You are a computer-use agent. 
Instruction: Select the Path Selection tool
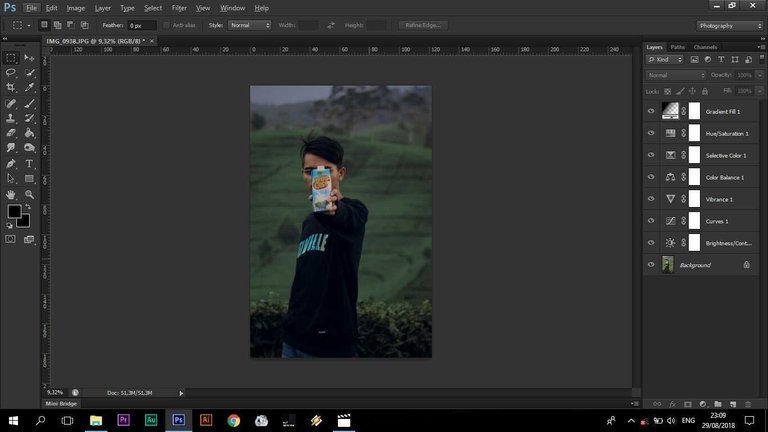10,179
